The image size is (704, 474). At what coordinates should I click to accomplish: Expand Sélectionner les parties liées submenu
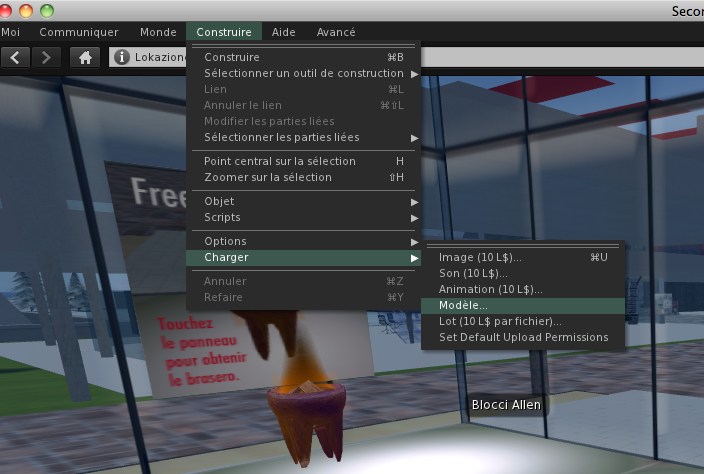coord(304,137)
